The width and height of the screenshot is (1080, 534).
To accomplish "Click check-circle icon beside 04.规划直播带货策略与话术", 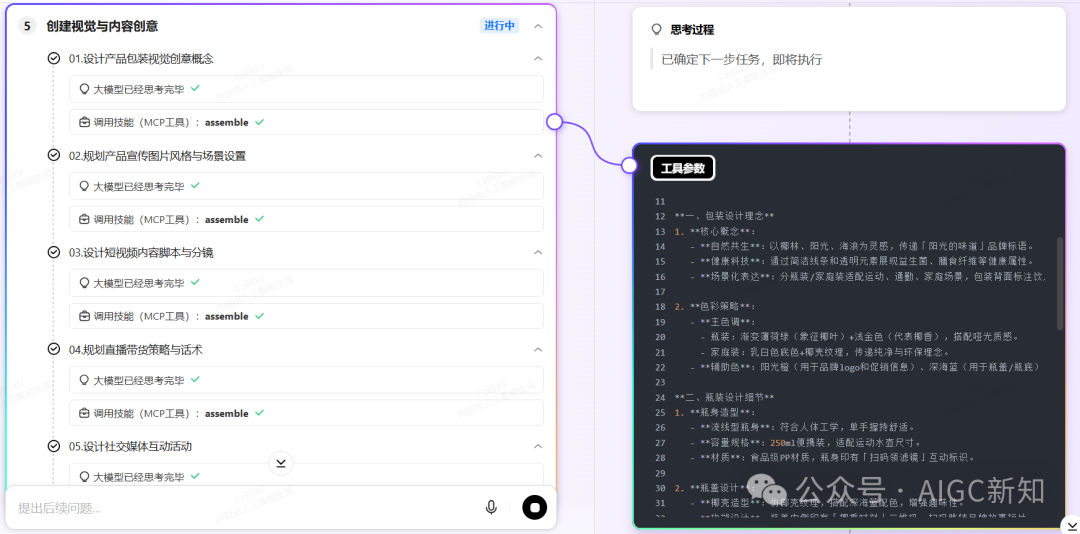I will [x=54, y=349].
